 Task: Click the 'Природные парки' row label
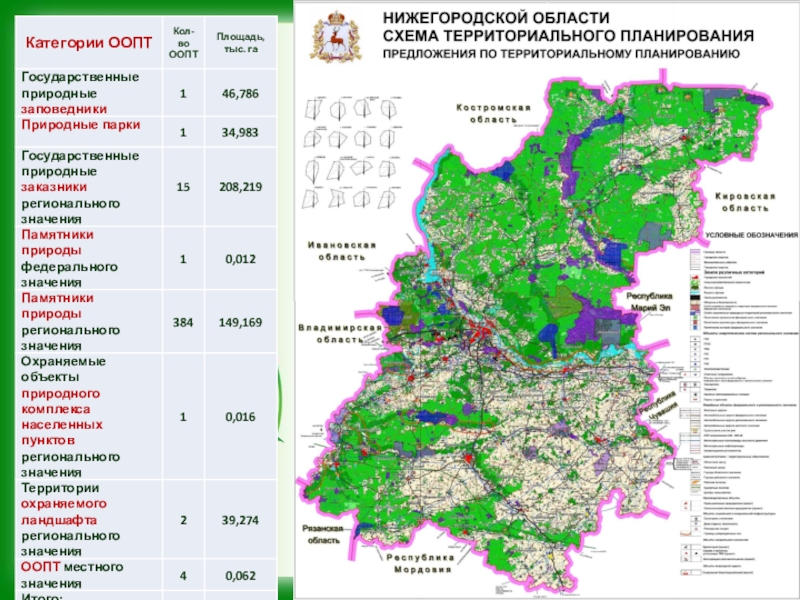tap(81, 125)
